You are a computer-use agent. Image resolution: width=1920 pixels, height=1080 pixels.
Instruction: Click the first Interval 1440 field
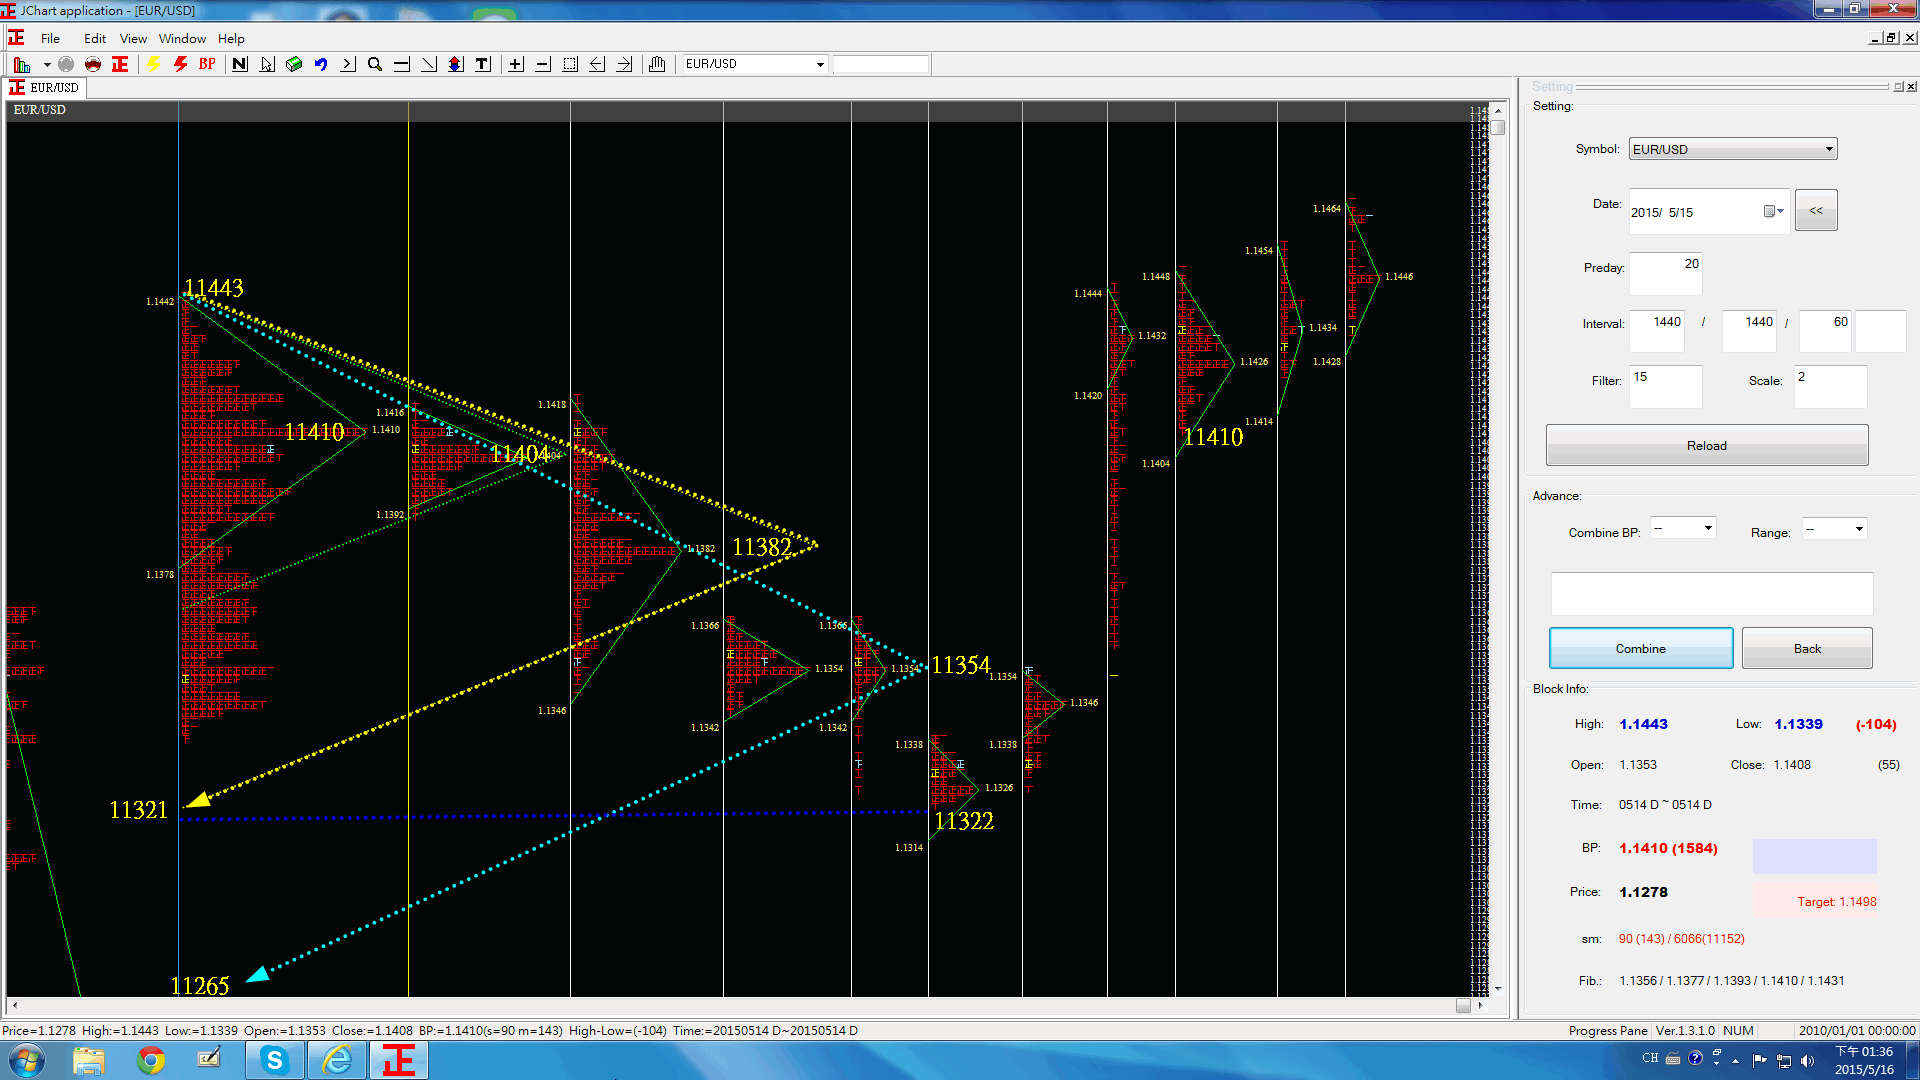(1657, 331)
